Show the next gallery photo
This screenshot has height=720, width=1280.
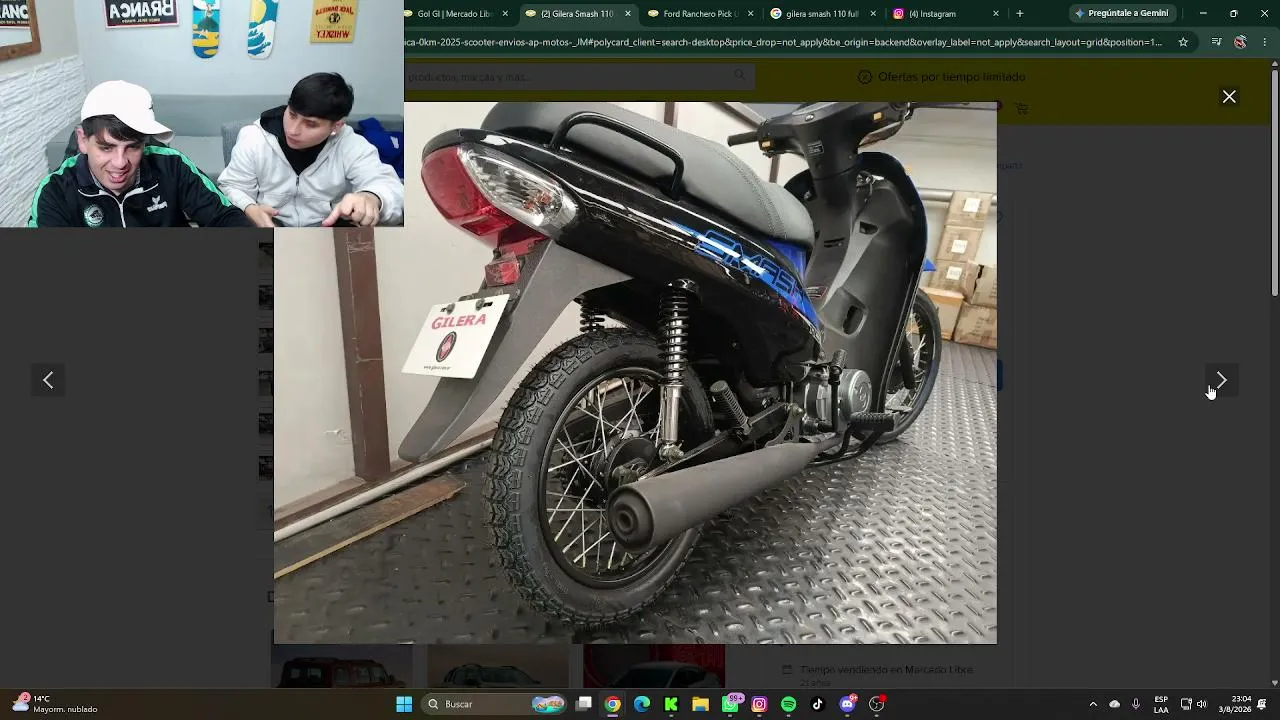click(1221, 380)
